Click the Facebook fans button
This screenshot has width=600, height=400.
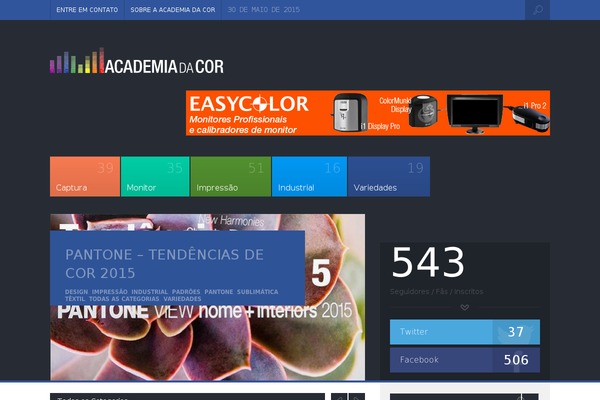click(465, 360)
